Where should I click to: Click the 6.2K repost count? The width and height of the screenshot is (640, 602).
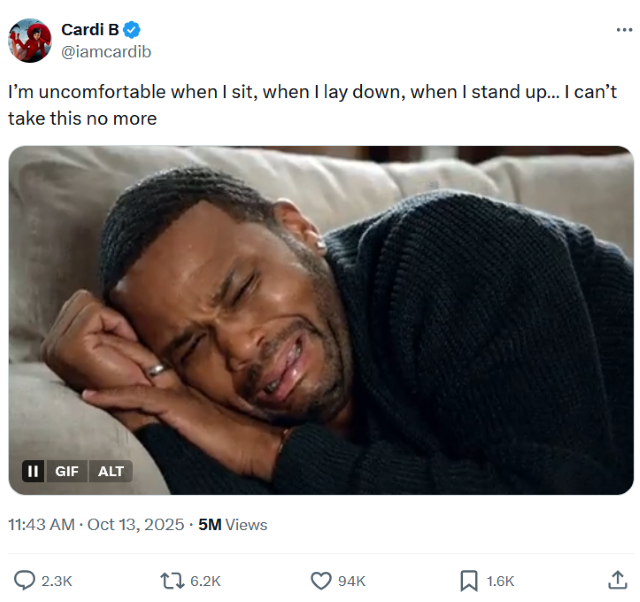tap(204, 581)
